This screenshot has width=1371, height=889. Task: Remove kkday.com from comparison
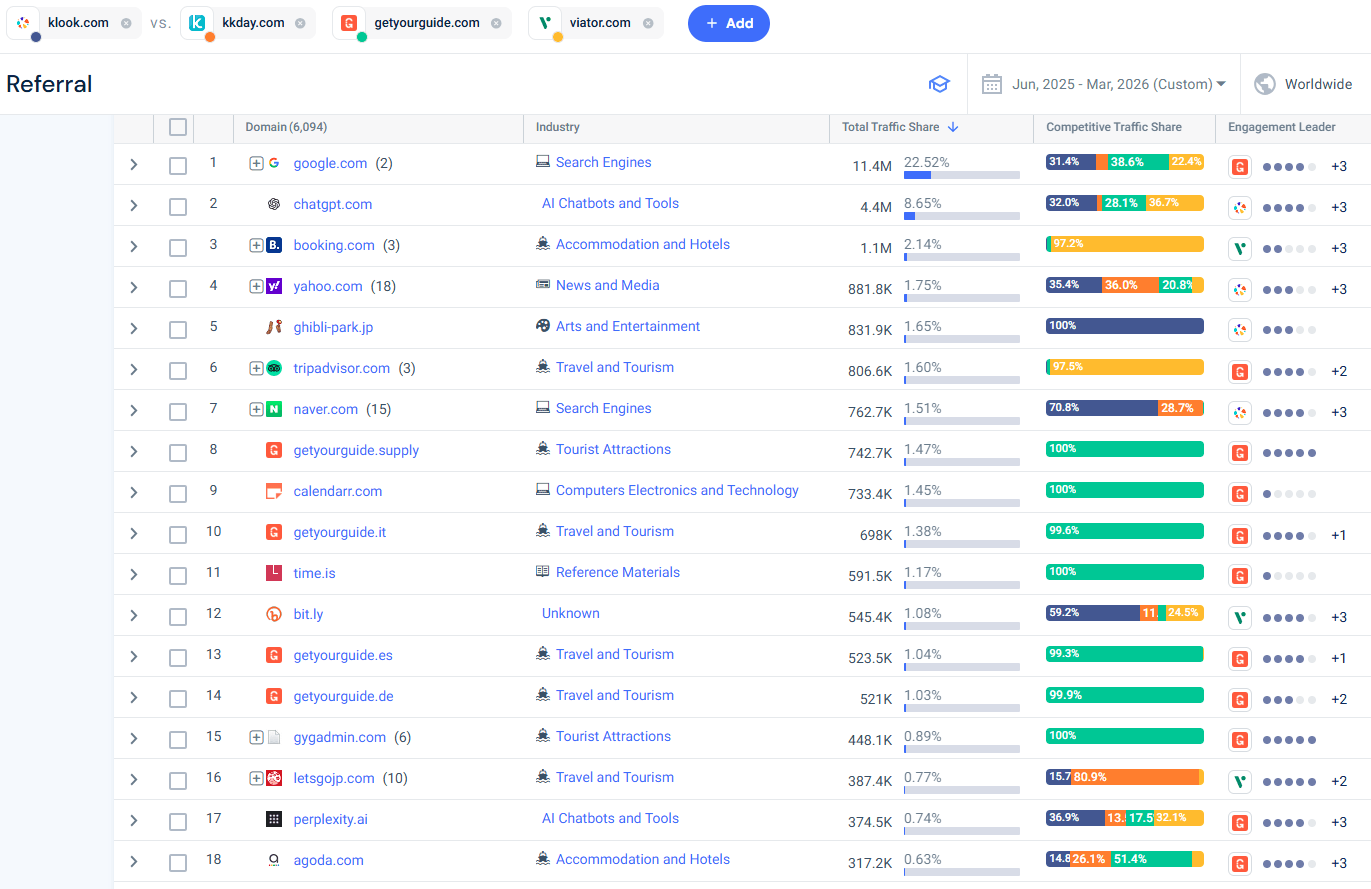coord(300,23)
